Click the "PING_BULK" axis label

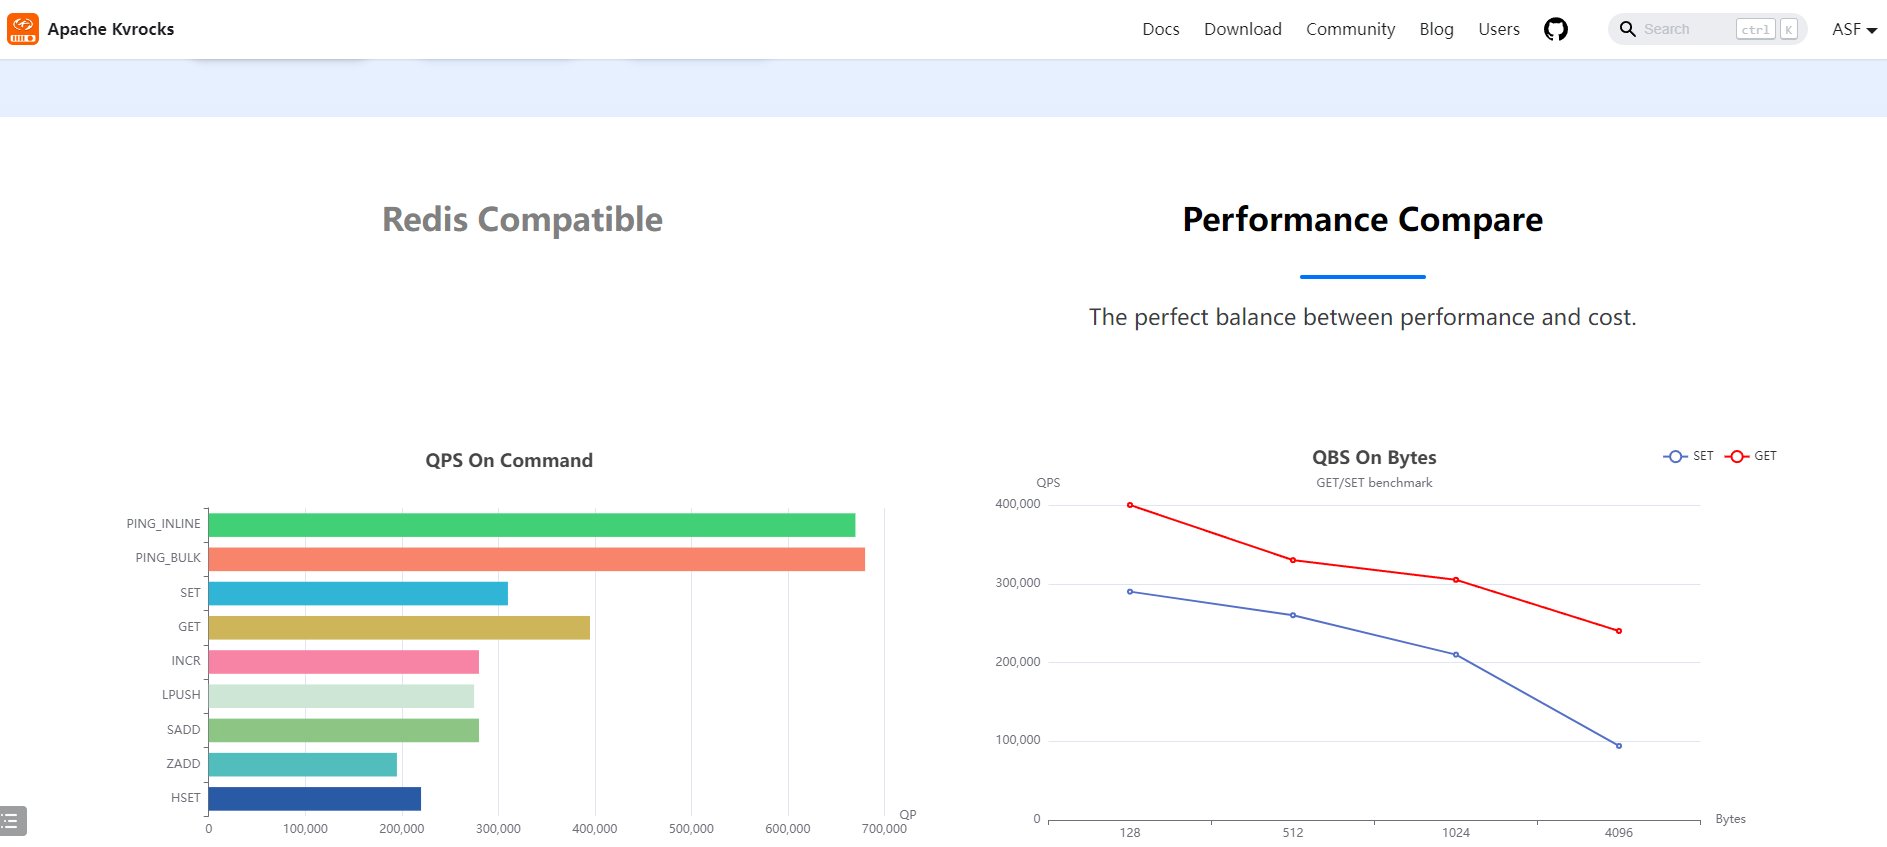click(x=168, y=558)
